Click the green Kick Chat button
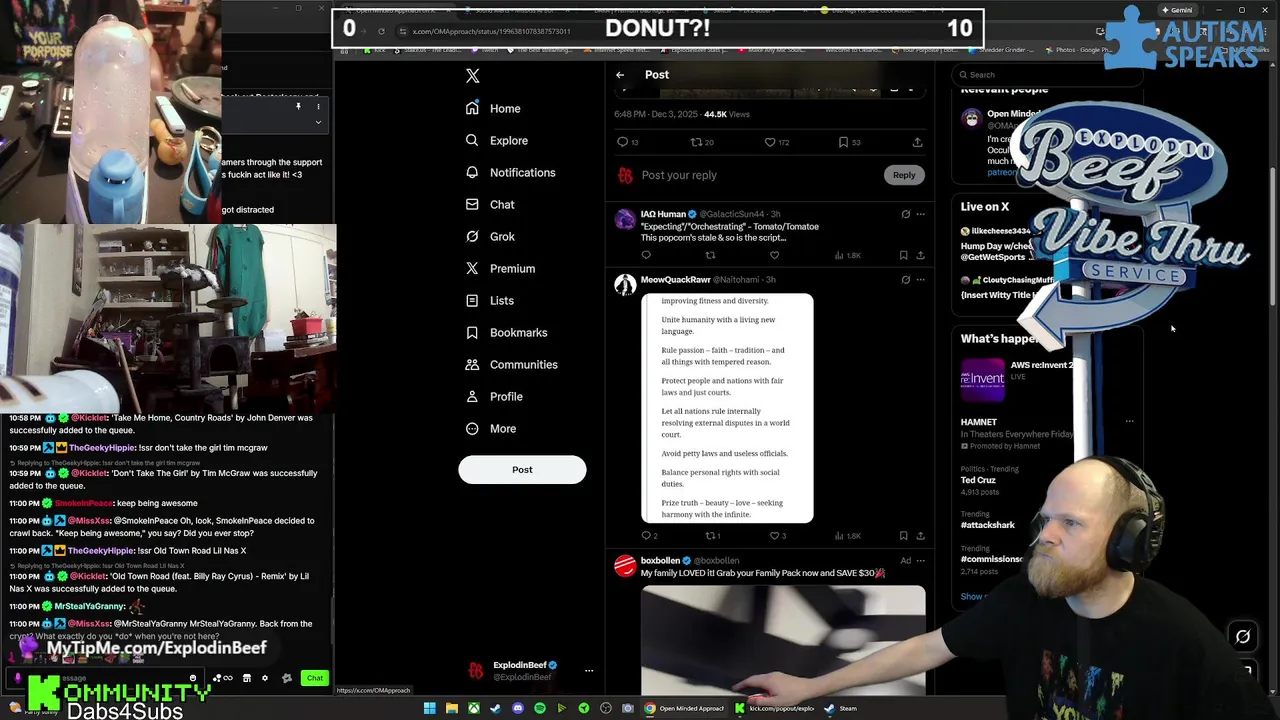The image size is (1280, 720). tap(315, 678)
